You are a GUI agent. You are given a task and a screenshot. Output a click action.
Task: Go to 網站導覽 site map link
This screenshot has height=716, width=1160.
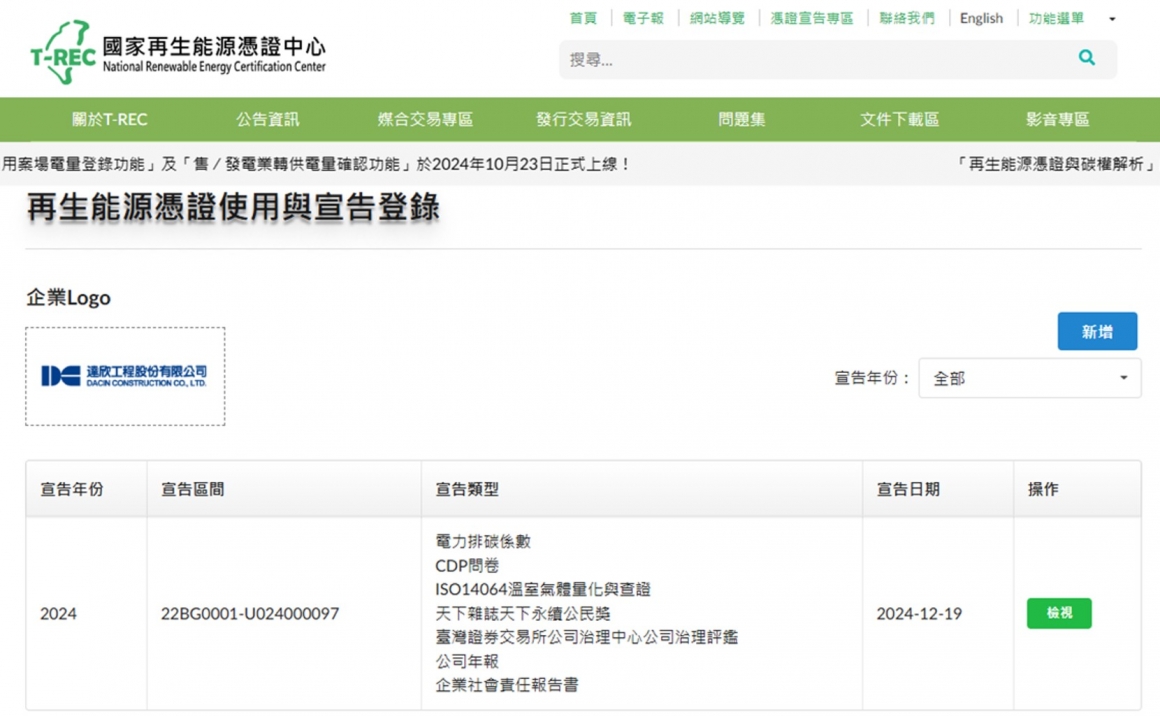coord(717,19)
